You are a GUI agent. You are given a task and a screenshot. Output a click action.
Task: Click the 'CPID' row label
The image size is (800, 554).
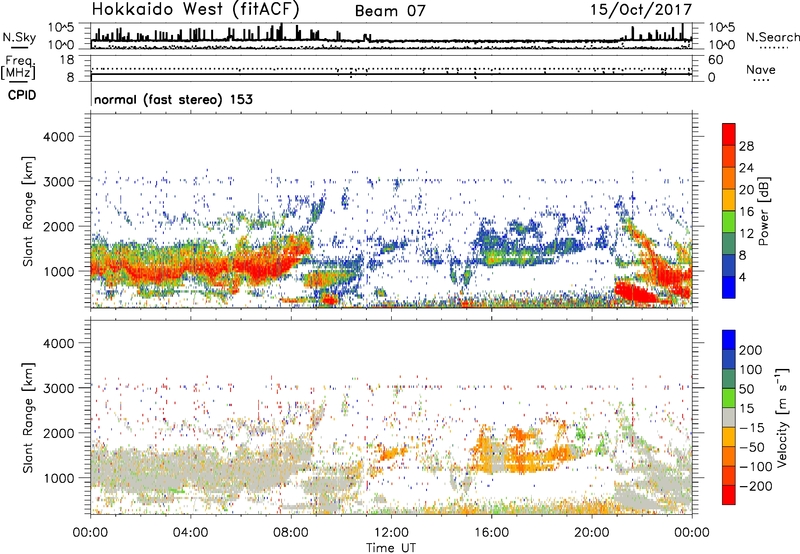[x=22, y=95]
